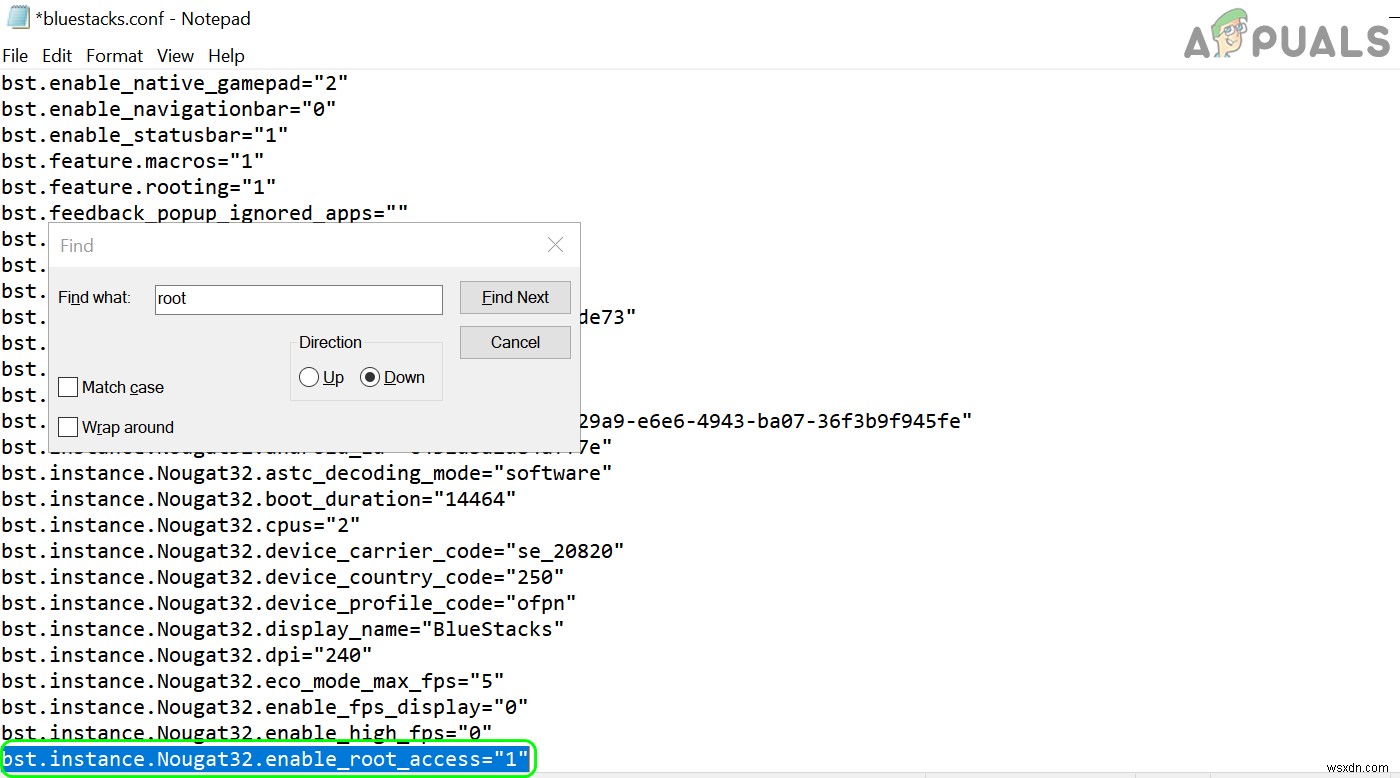Screen dimensions: 1400x778
Task: Click line device_carrier_code="se_20820"
Action: coord(313,551)
